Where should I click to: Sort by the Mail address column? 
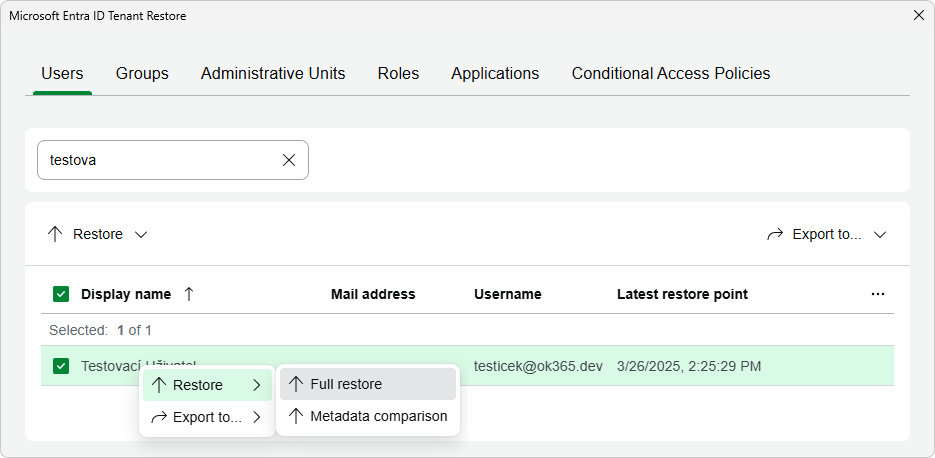(373, 294)
